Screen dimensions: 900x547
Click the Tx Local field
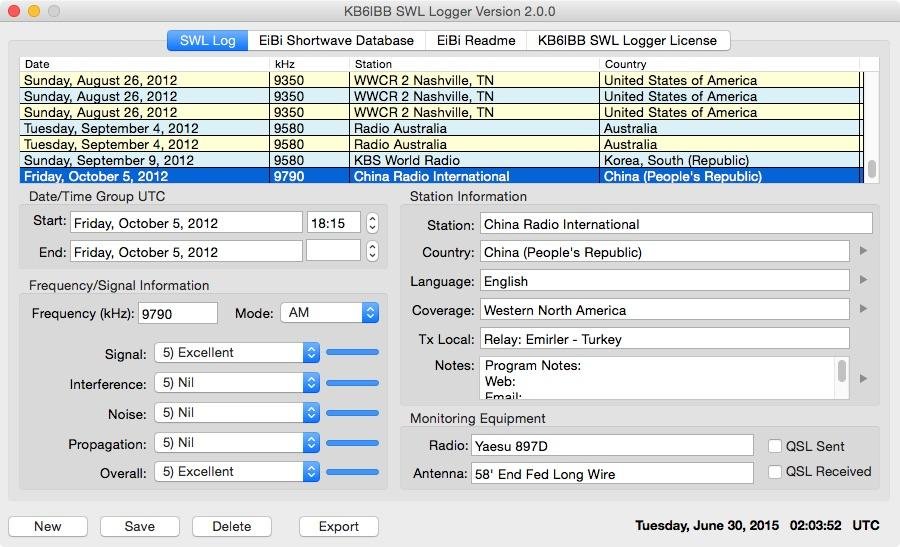pyautogui.click(x=665, y=339)
